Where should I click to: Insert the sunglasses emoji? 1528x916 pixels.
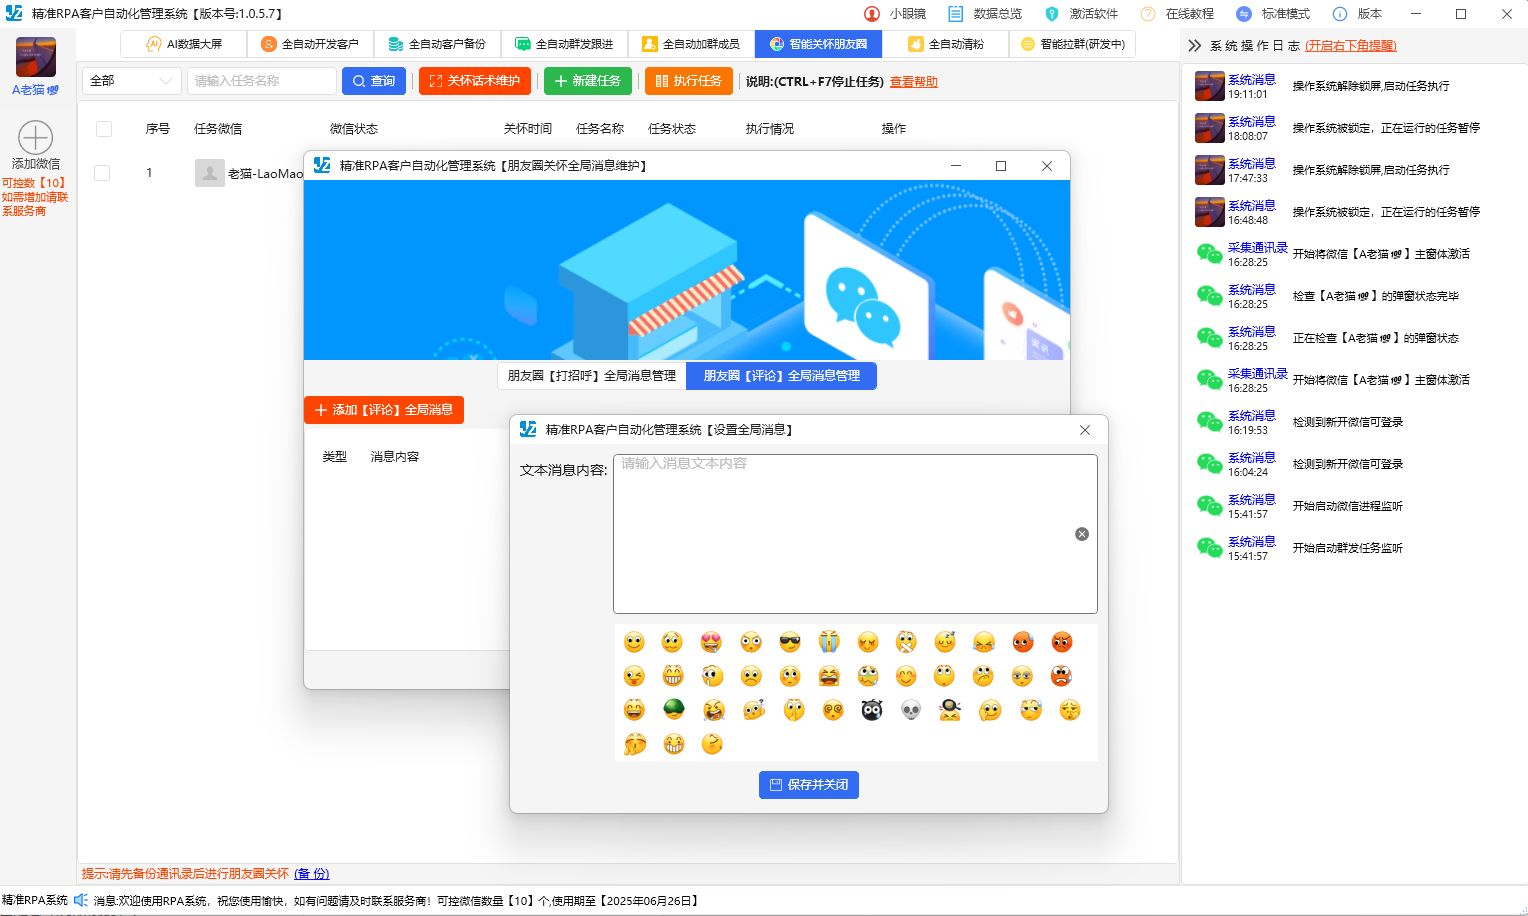790,642
